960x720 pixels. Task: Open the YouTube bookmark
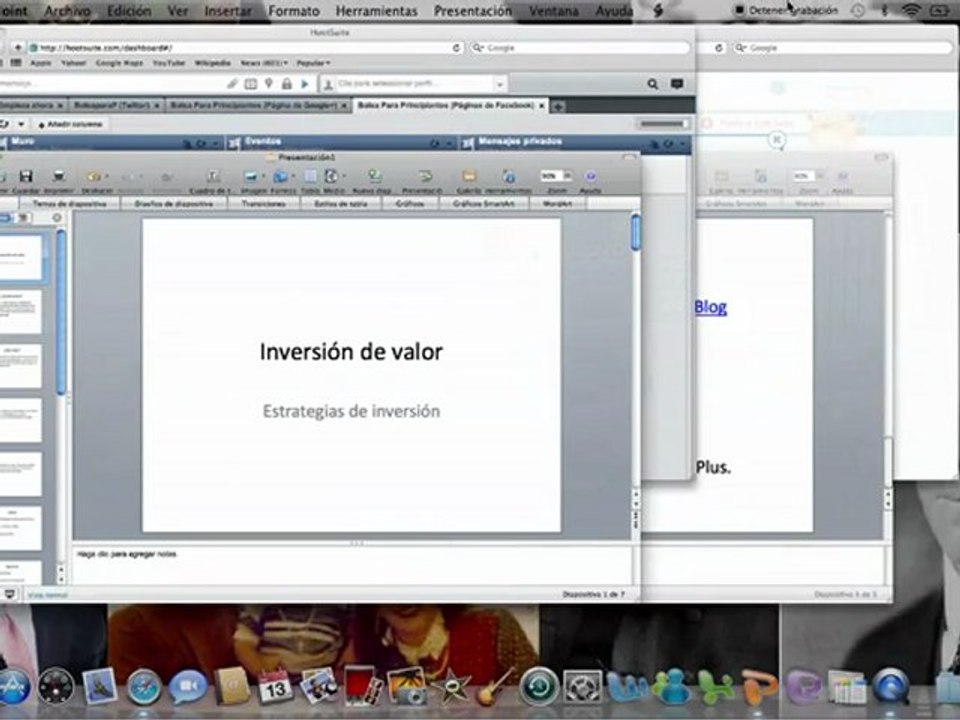[168, 62]
